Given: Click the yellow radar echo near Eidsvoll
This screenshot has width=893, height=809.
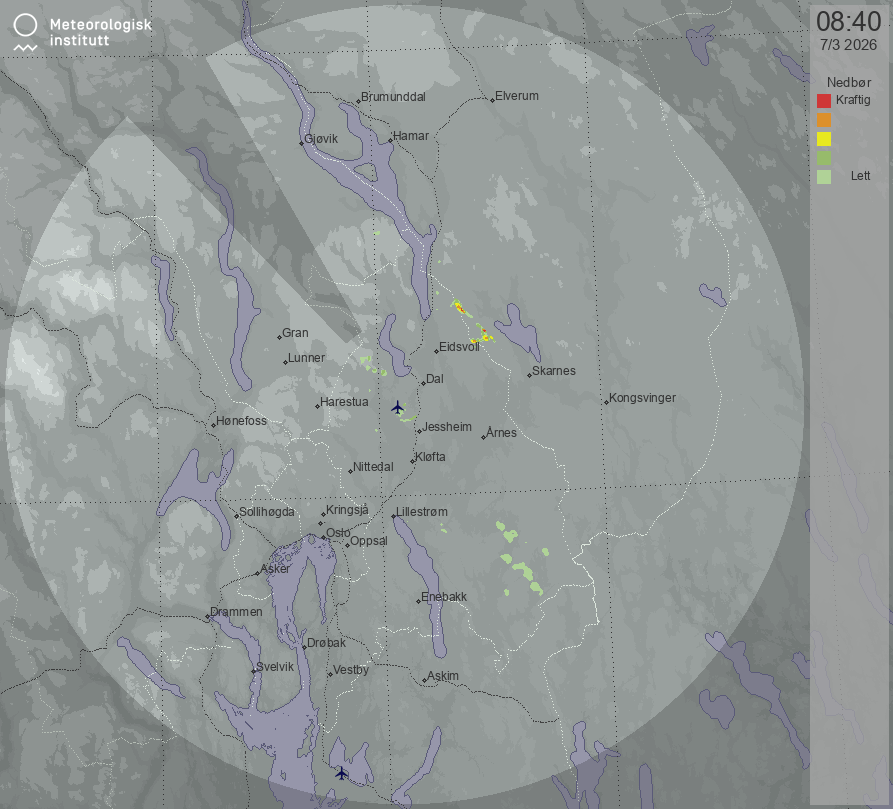Looking at the screenshot, I should tap(459, 307).
